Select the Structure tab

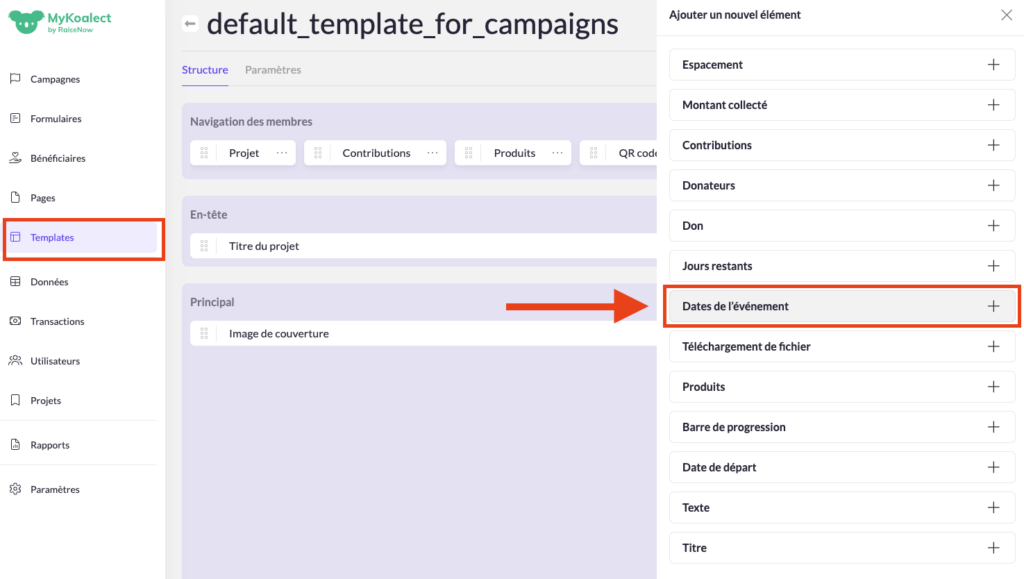coord(204,70)
